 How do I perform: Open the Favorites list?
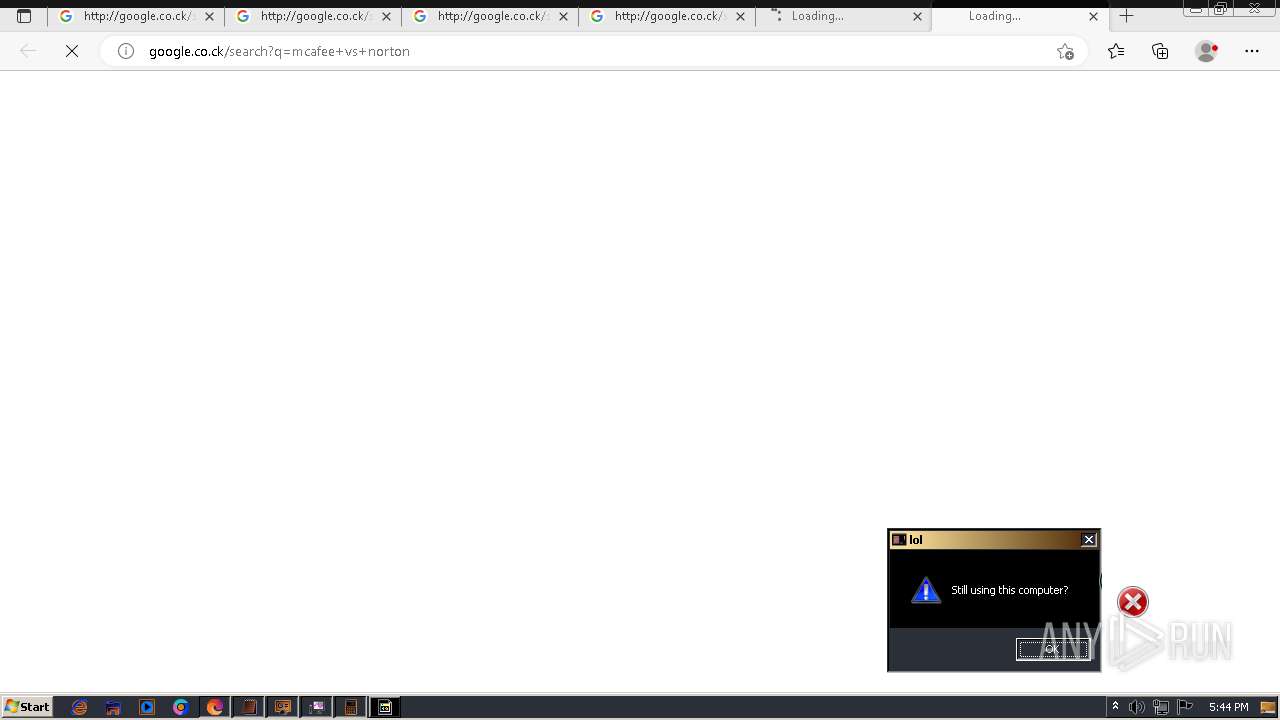point(1116,51)
